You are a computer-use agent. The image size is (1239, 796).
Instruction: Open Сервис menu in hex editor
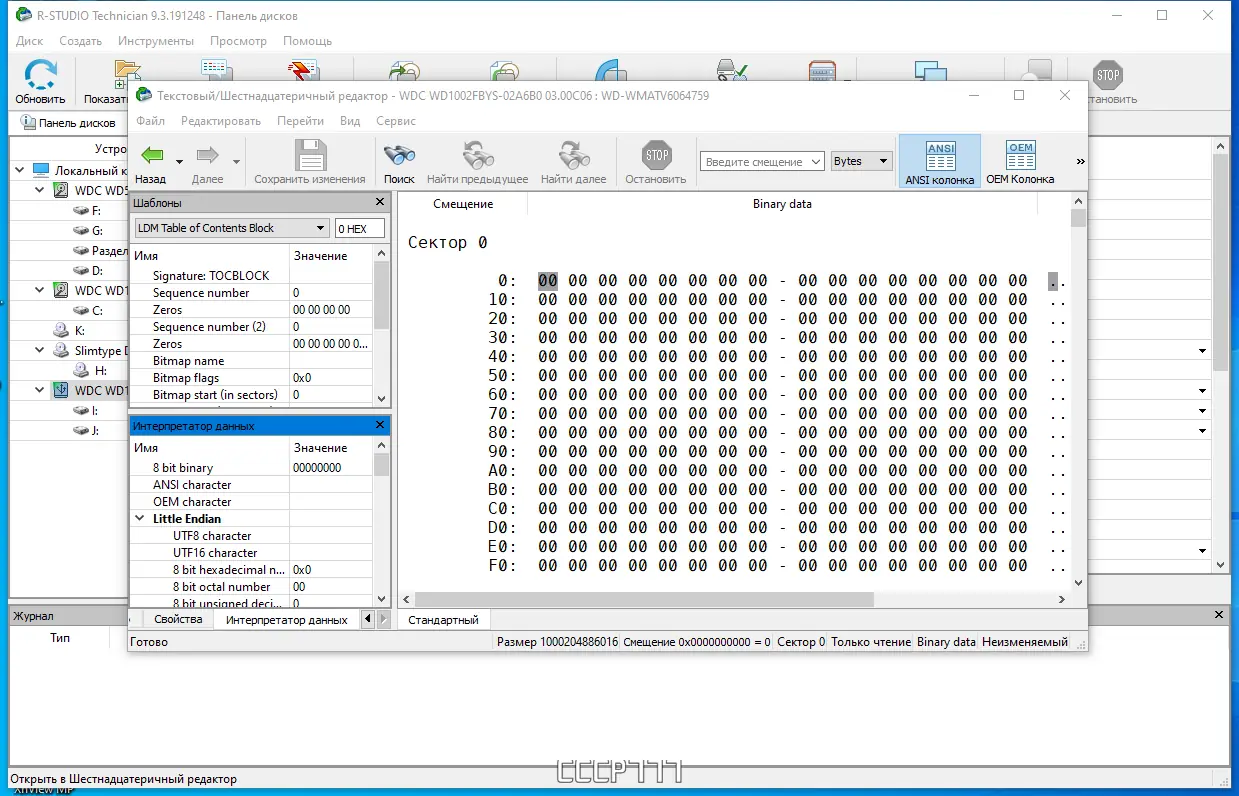396,121
